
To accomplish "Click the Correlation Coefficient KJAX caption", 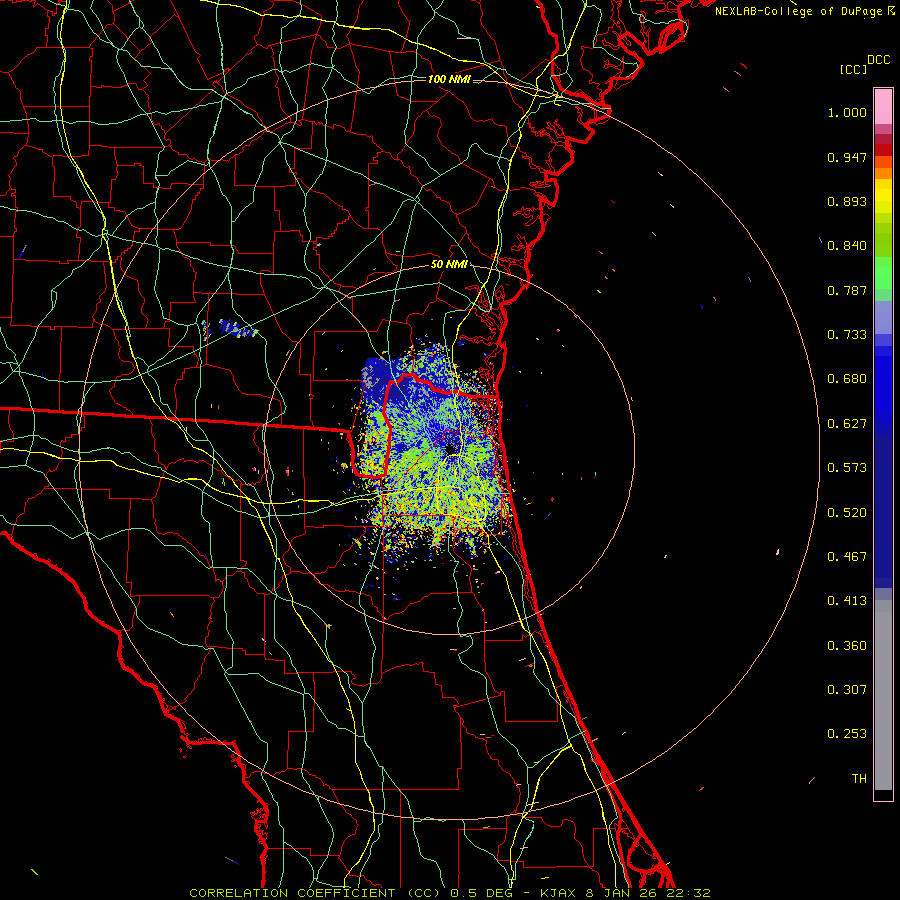I will (450, 893).
